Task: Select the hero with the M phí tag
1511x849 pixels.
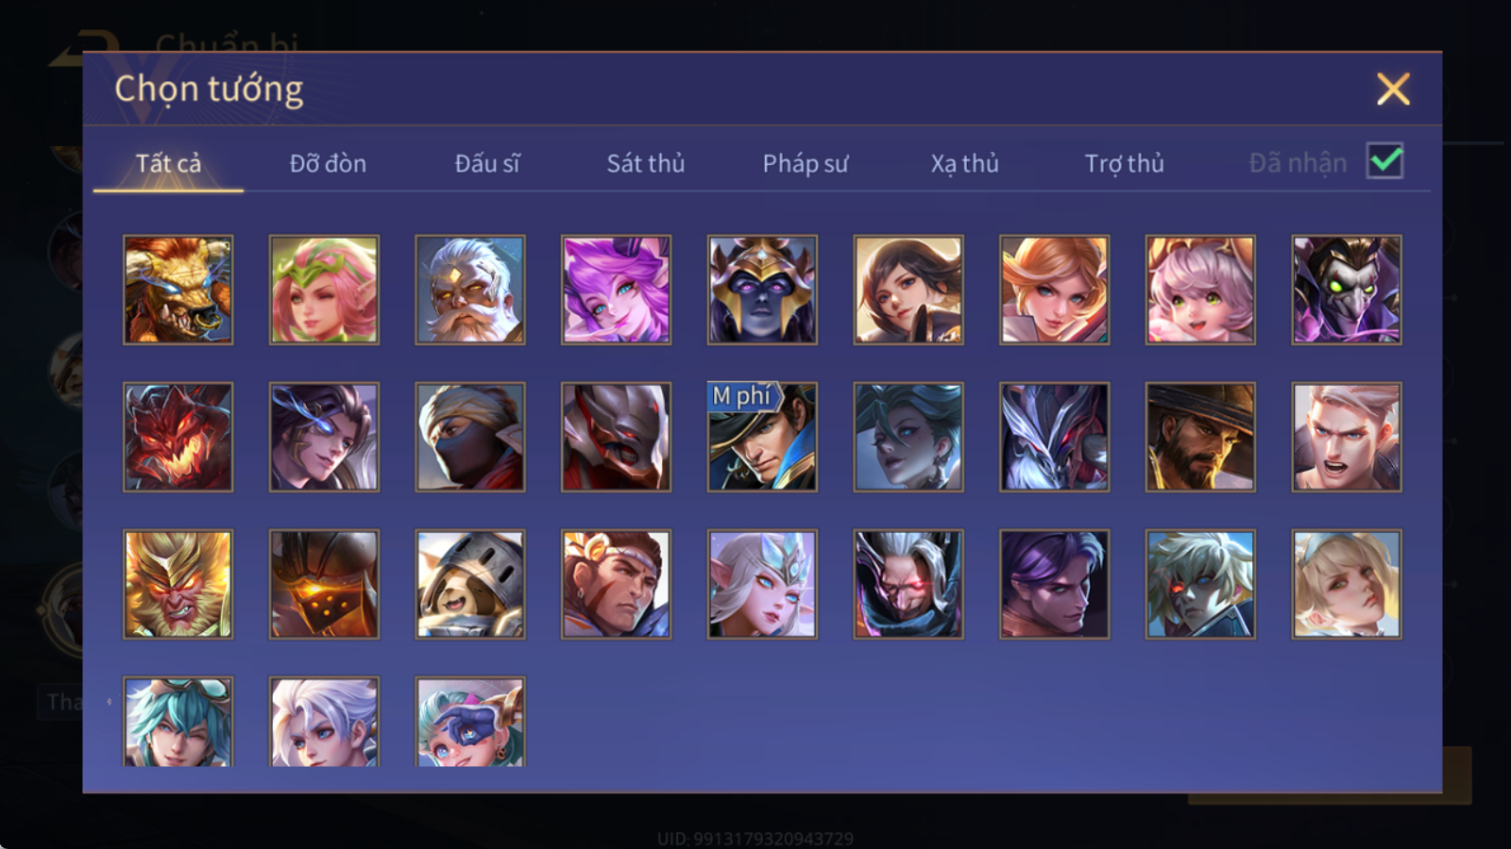Action: [762, 437]
